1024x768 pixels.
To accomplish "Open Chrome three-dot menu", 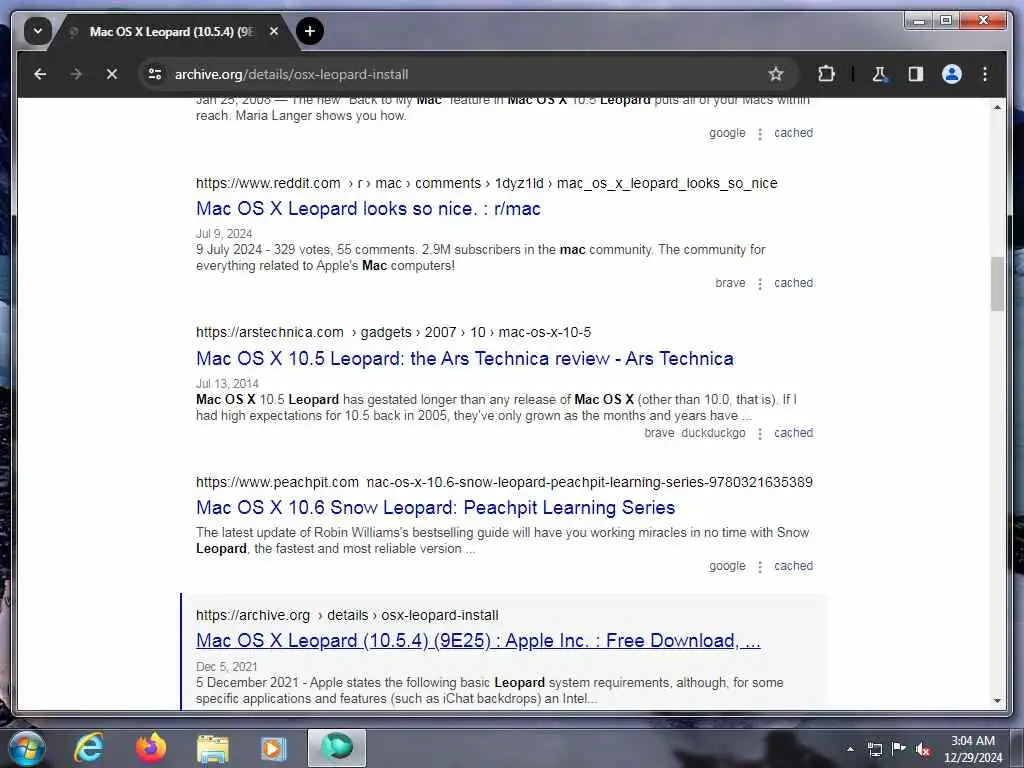I will pos(985,74).
